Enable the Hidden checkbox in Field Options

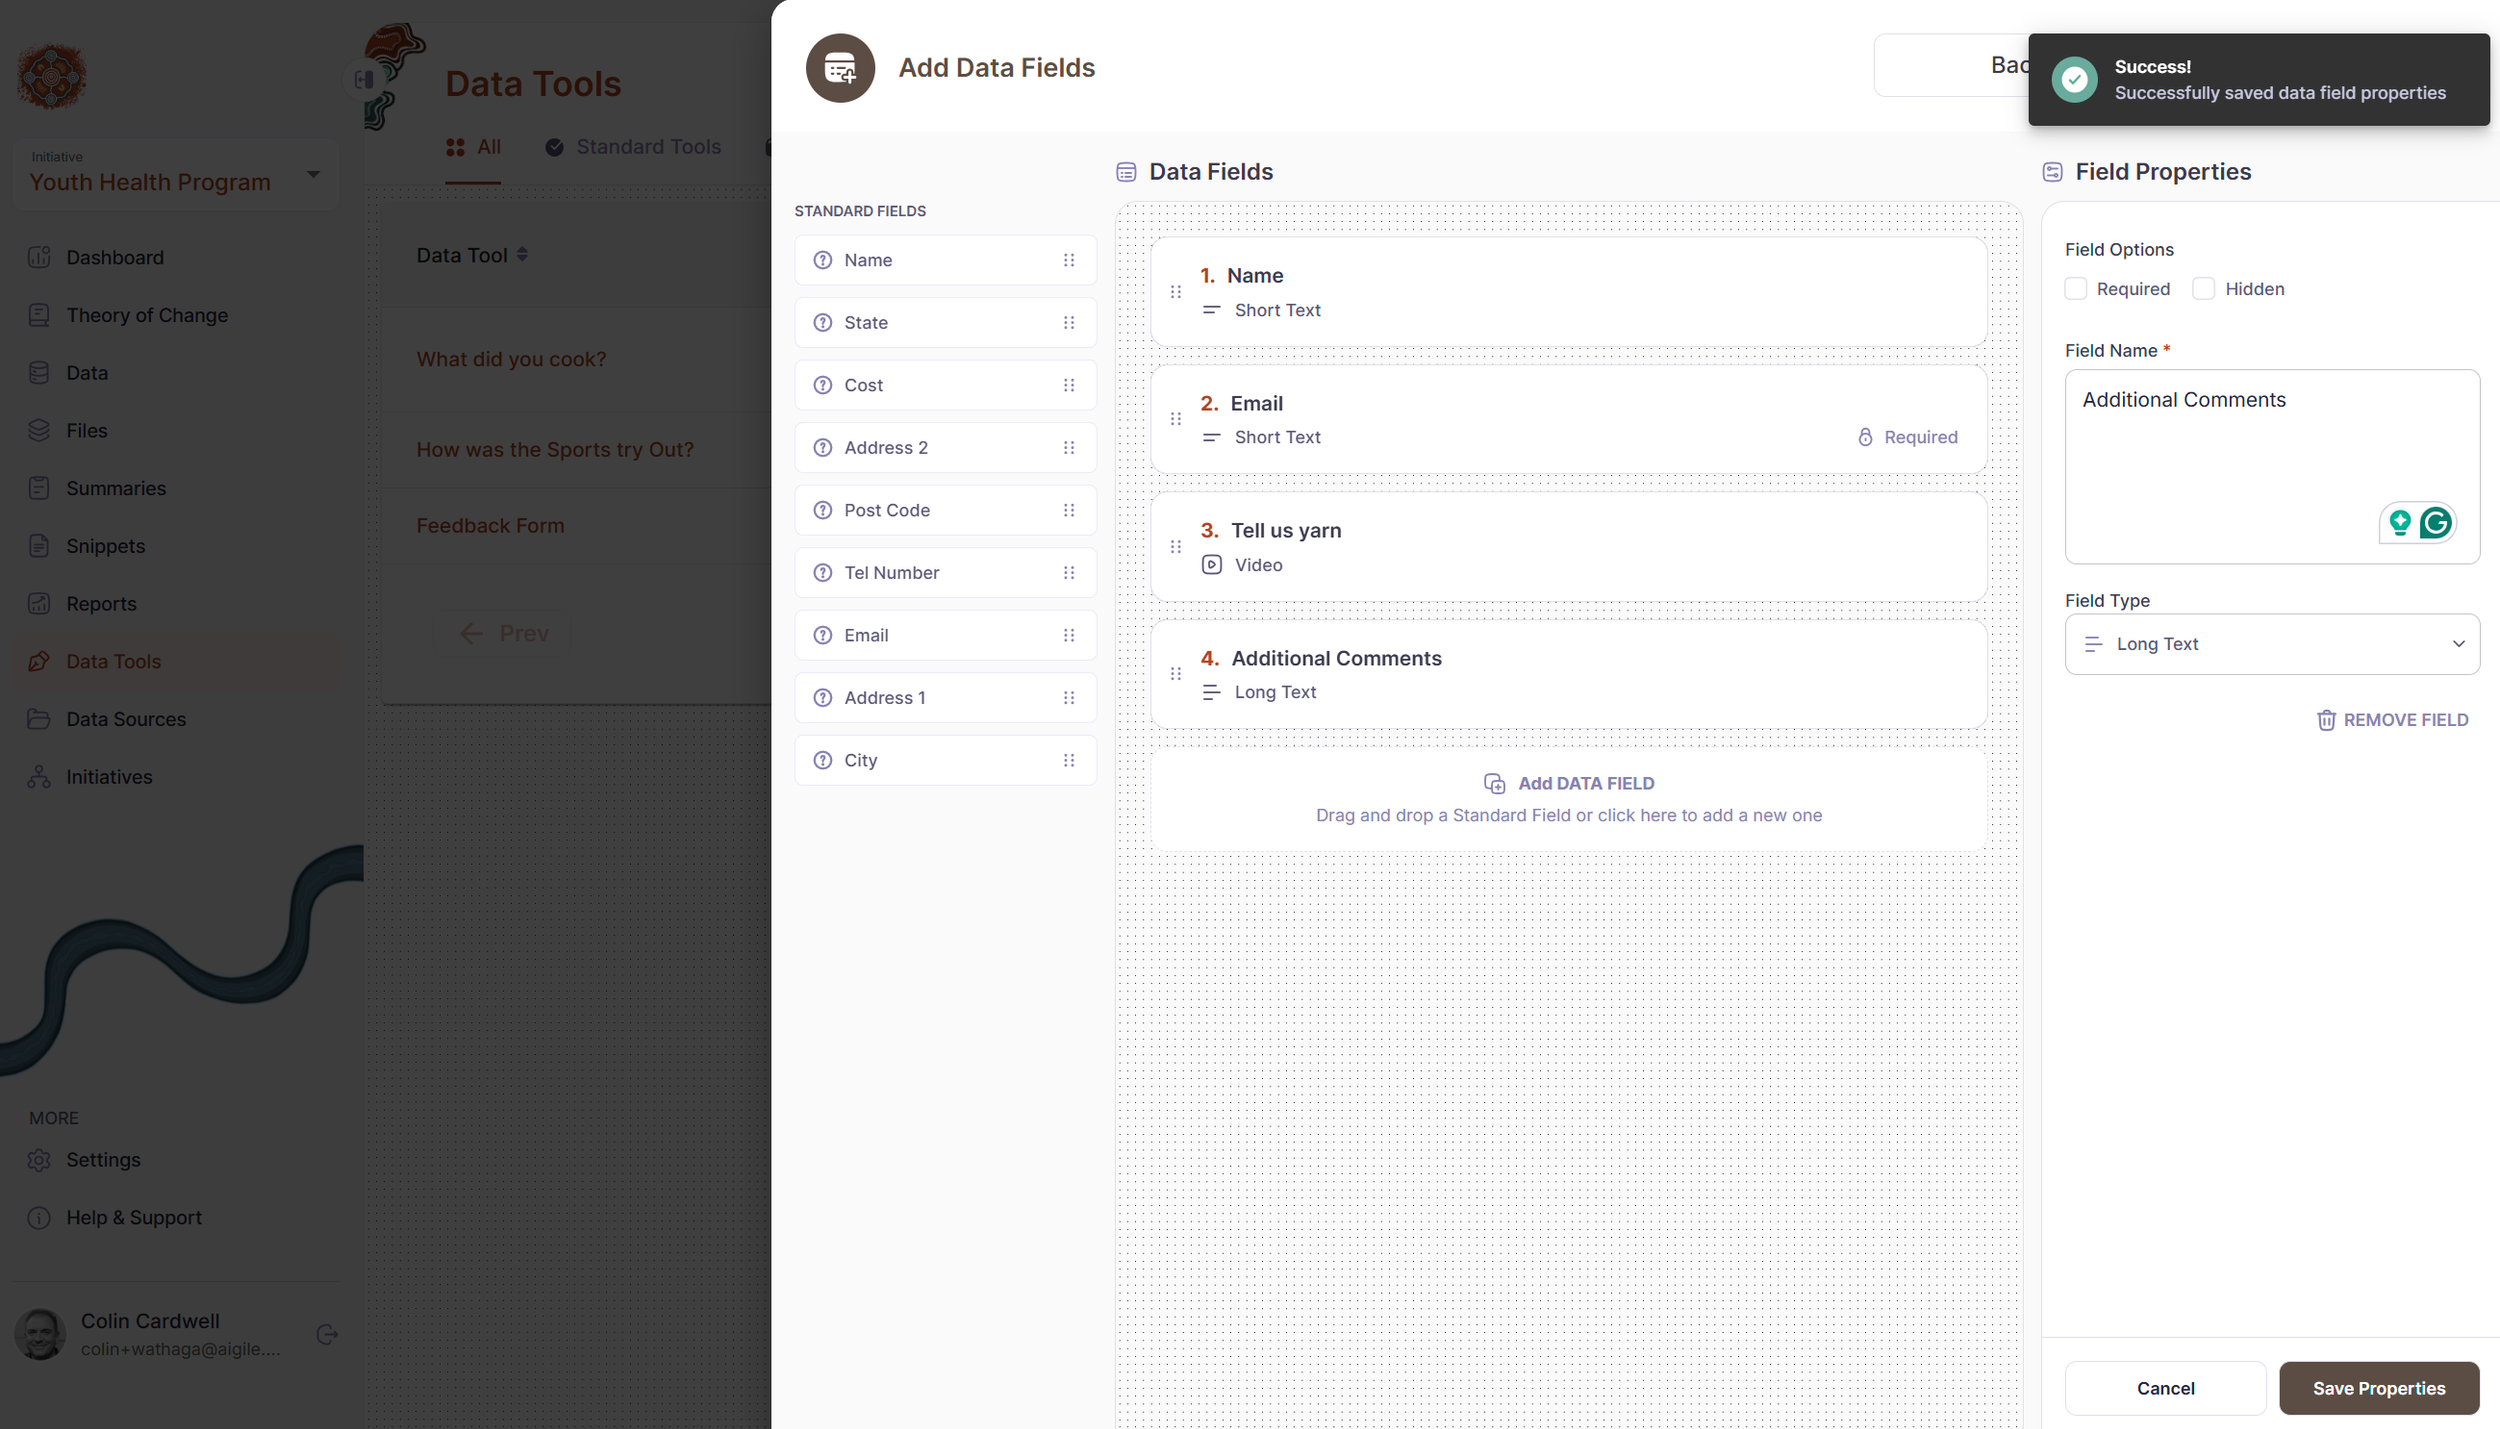[2205, 288]
